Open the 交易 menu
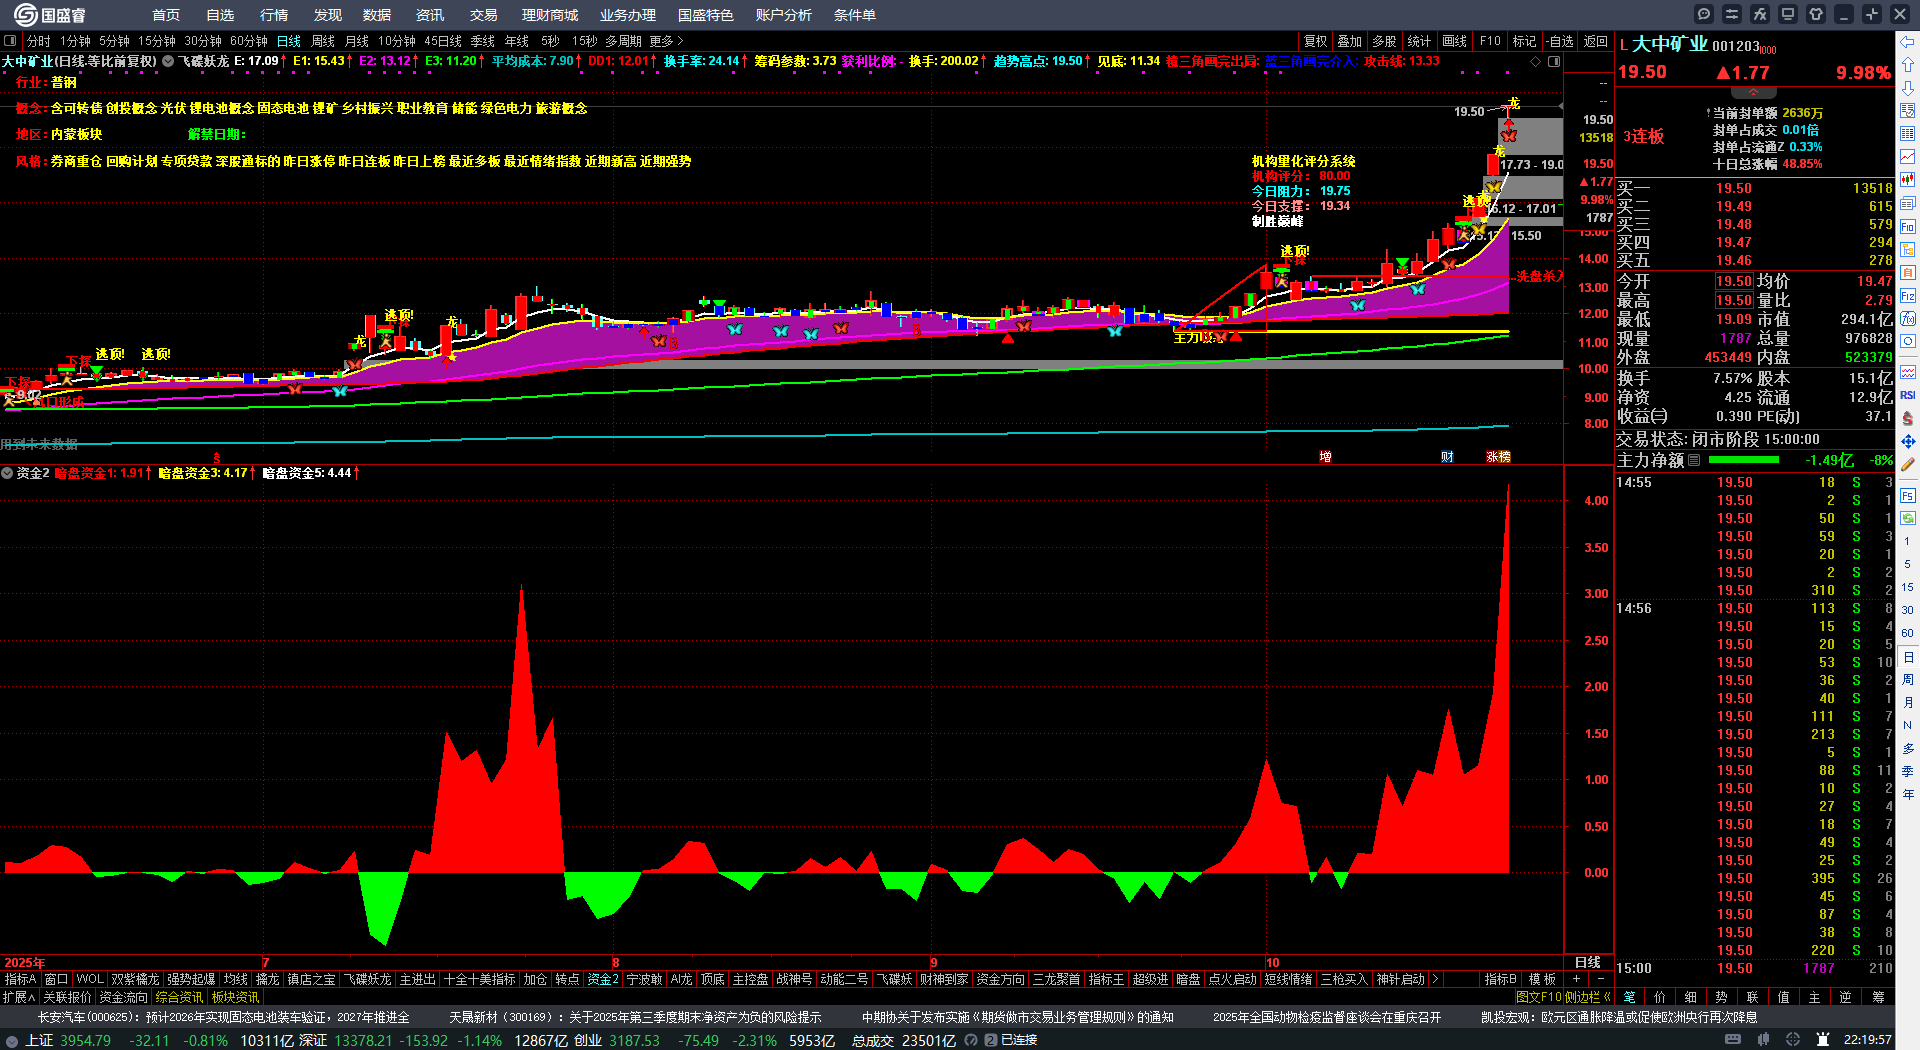This screenshot has width=1920, height=1050. click(x=484, y=15)
